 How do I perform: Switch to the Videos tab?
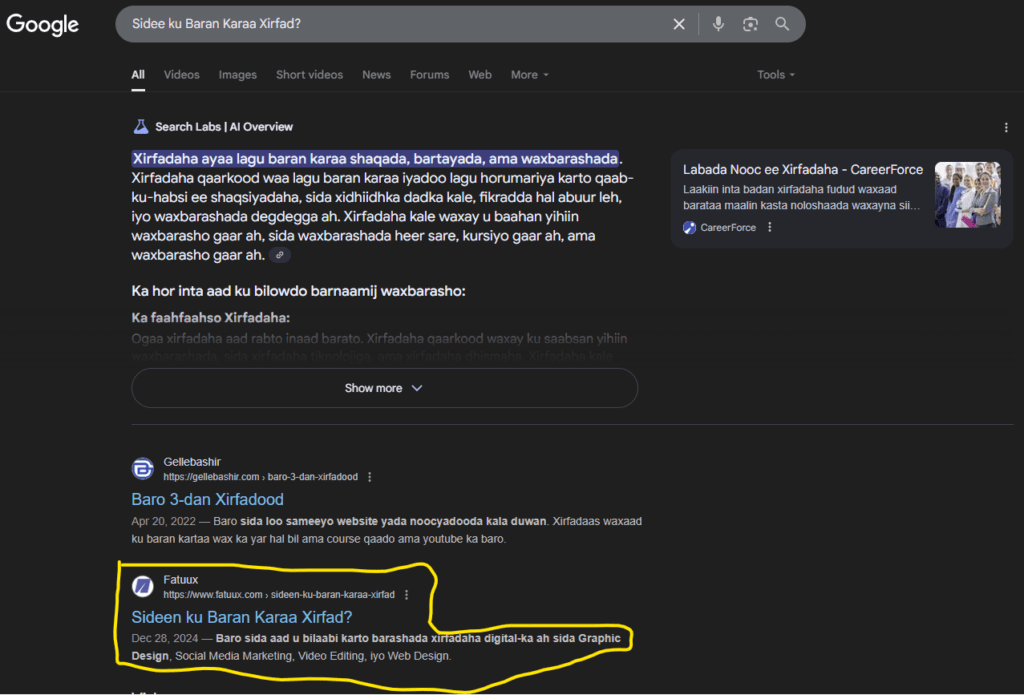pos(182,74)
